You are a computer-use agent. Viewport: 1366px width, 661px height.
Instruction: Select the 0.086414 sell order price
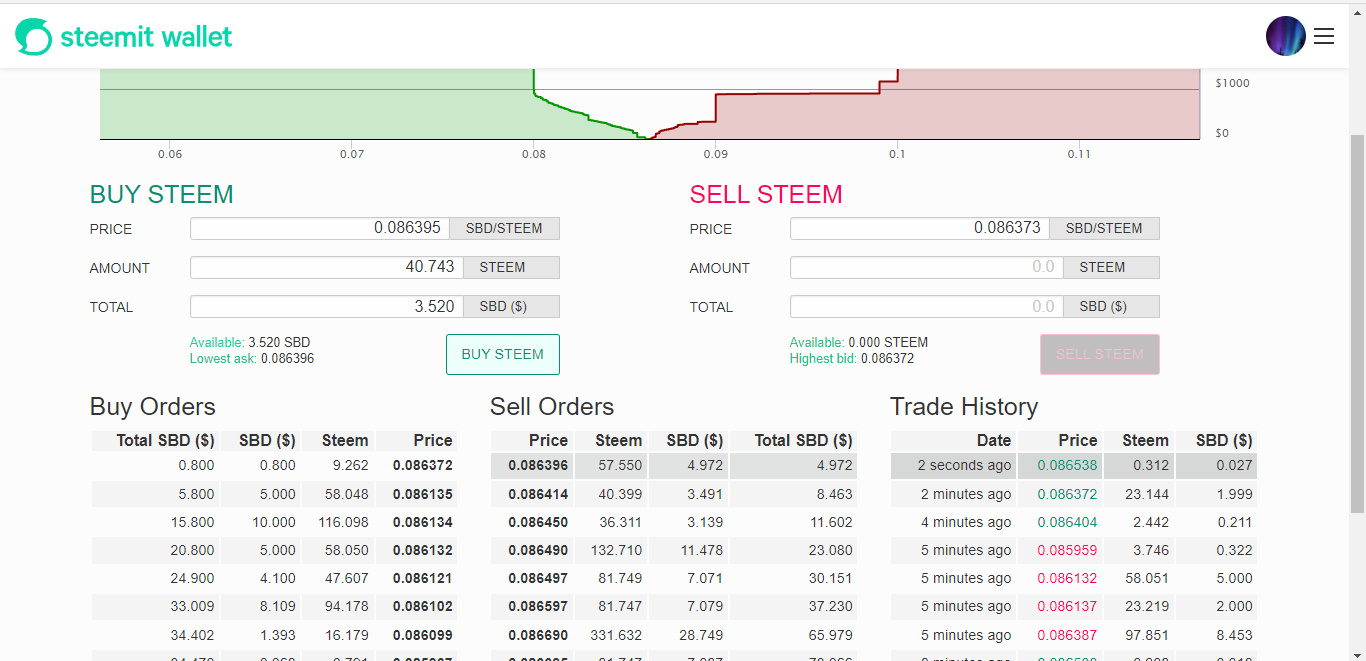[538, 494]
